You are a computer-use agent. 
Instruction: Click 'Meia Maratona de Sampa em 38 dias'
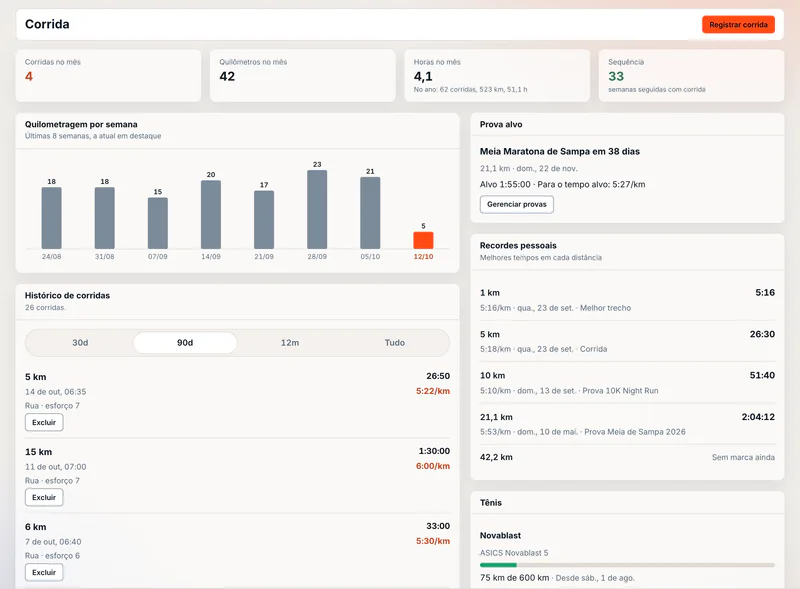(x=560, y=152)
